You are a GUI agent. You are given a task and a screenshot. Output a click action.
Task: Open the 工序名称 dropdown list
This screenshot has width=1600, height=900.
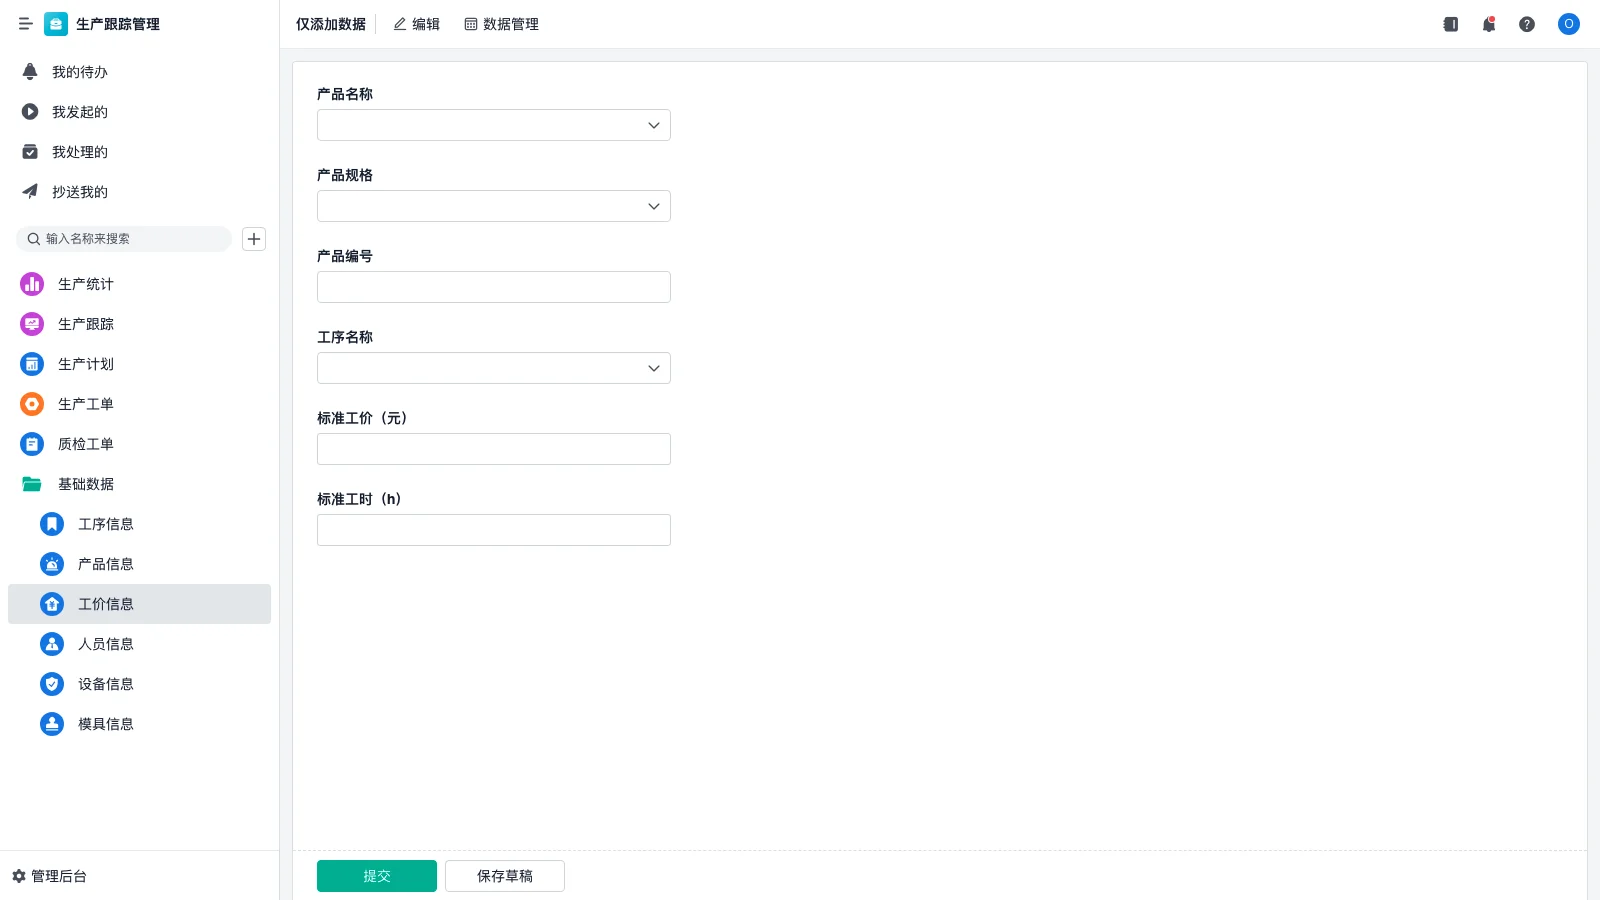493,368
